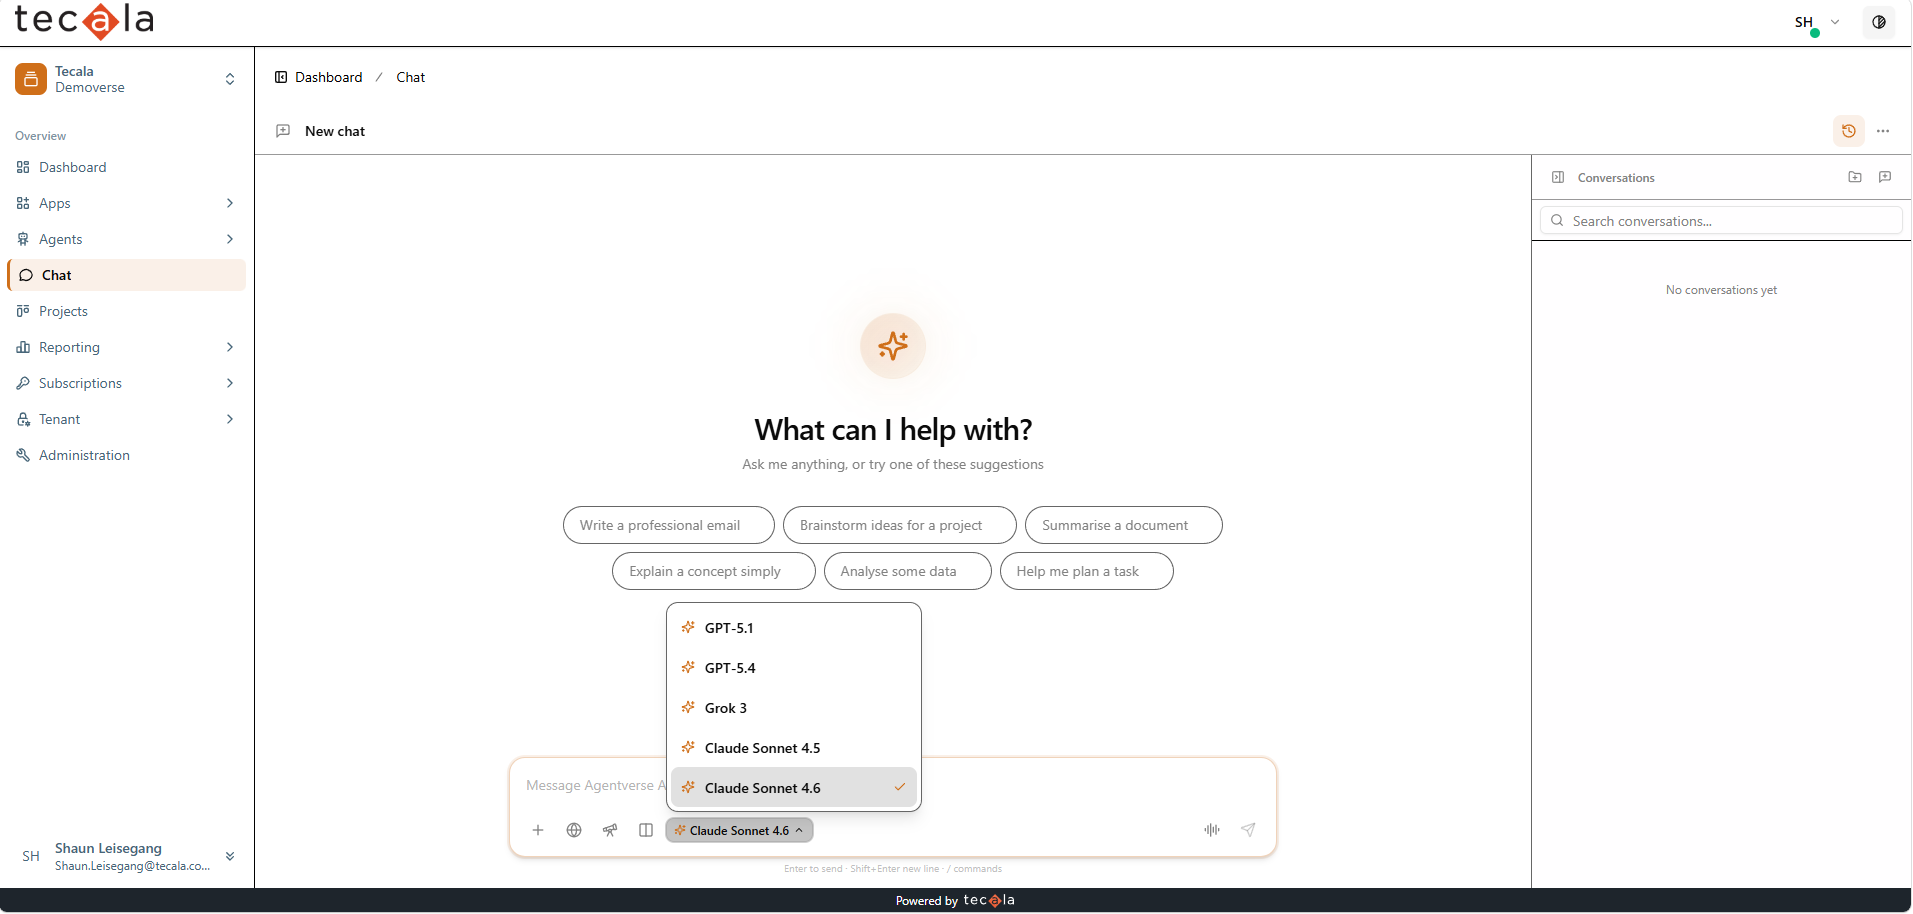Image resolution: width=1913 pixels, height=914 pixels.
Task: Toggle the globe web search icon
Action: [x=574, y=830]
